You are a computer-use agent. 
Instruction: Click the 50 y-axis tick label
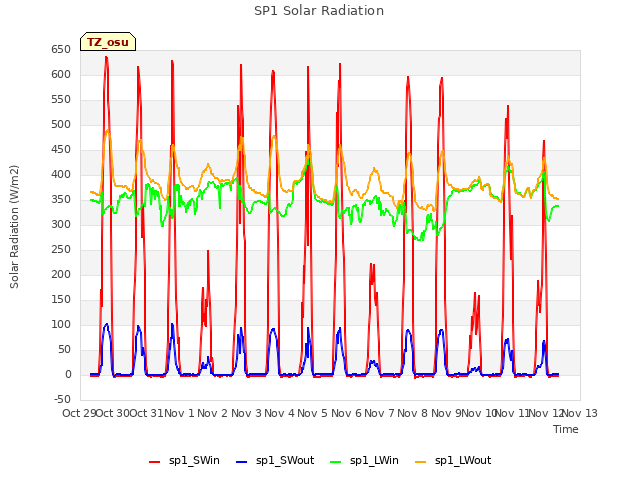(64, 349)
